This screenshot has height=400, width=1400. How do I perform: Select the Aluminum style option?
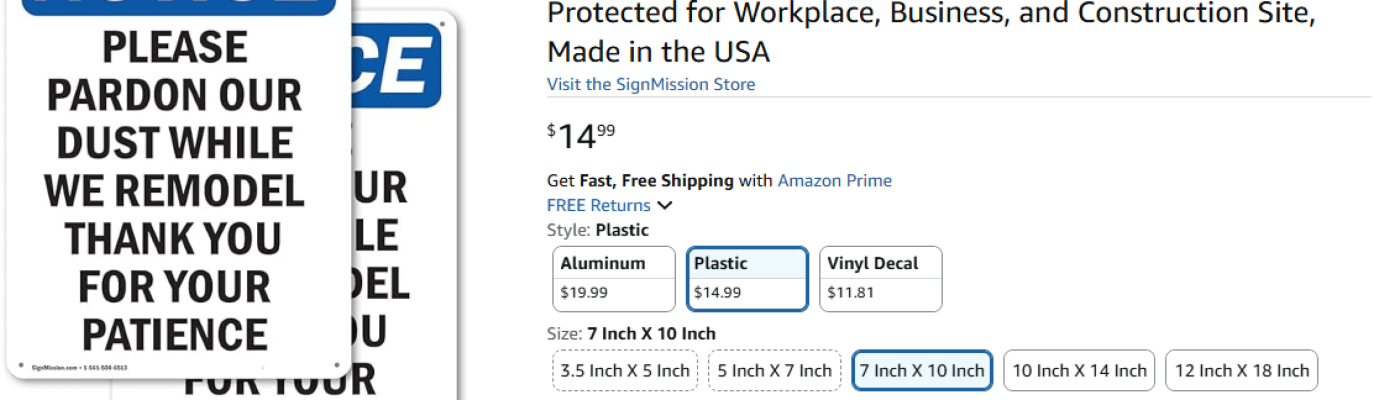[x=614, y=279]
